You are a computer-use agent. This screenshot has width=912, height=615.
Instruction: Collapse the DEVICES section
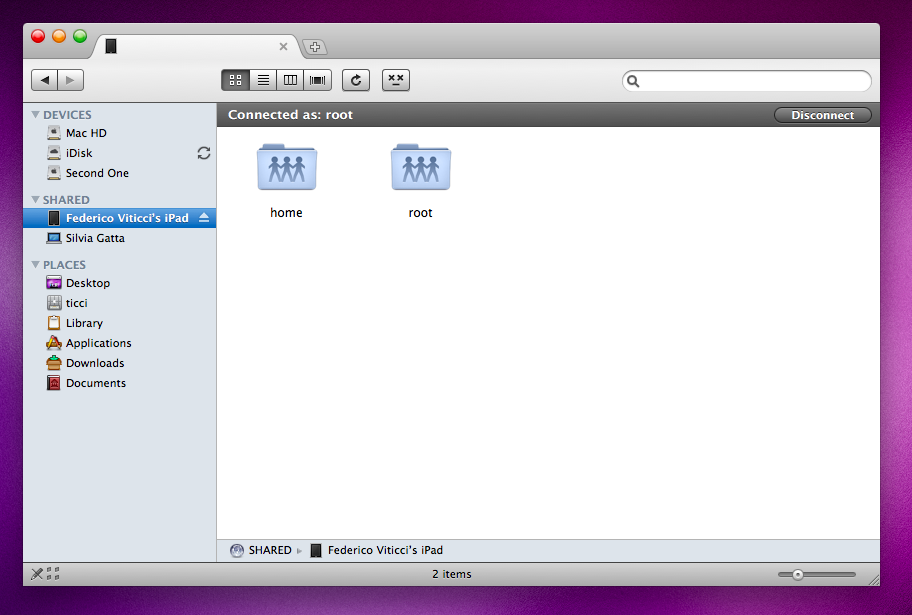point(37,114)
